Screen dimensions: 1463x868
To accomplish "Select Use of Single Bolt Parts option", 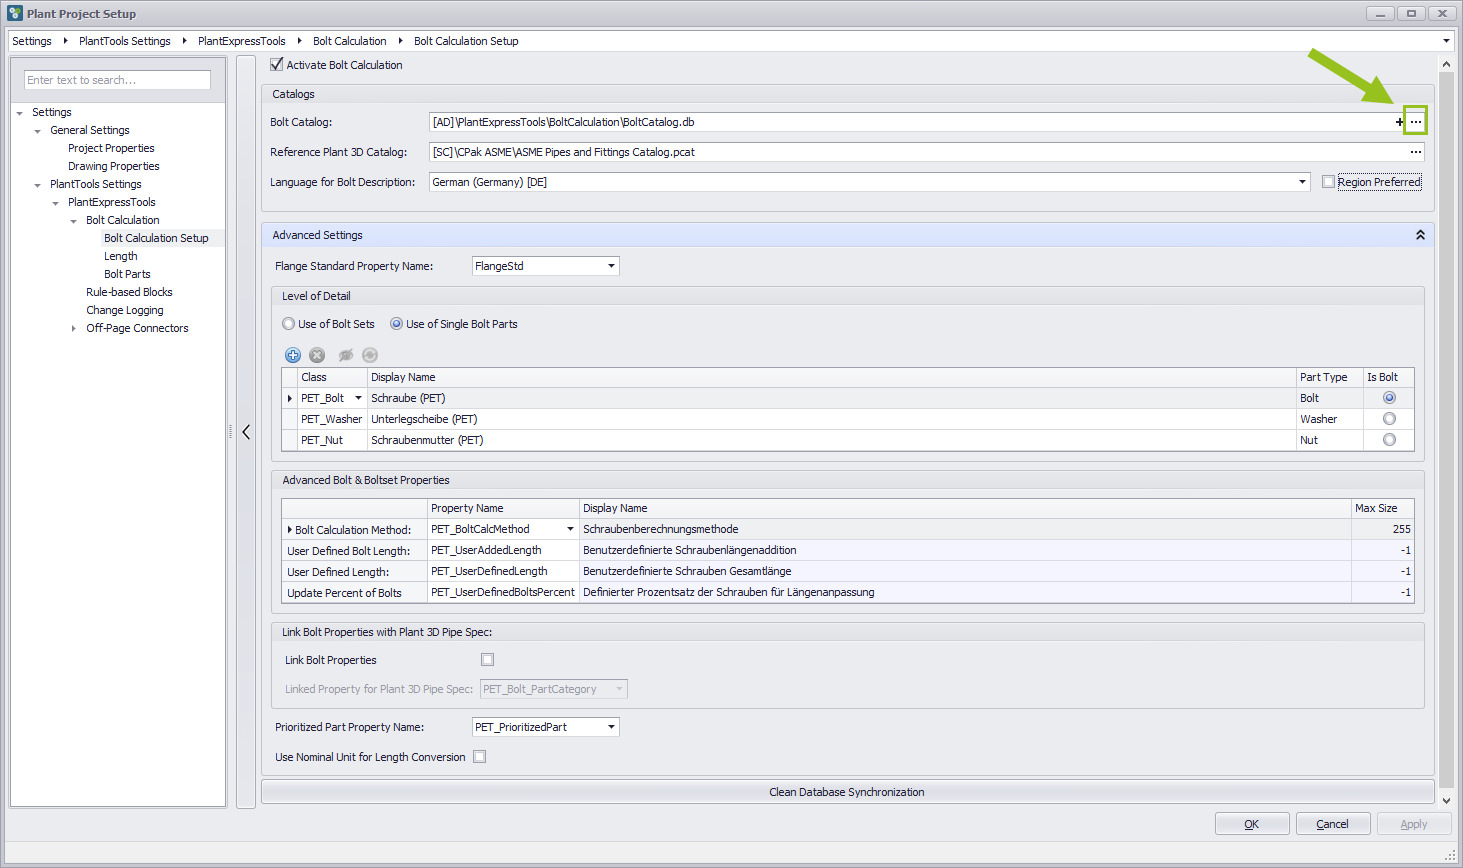I will [396, 324].
